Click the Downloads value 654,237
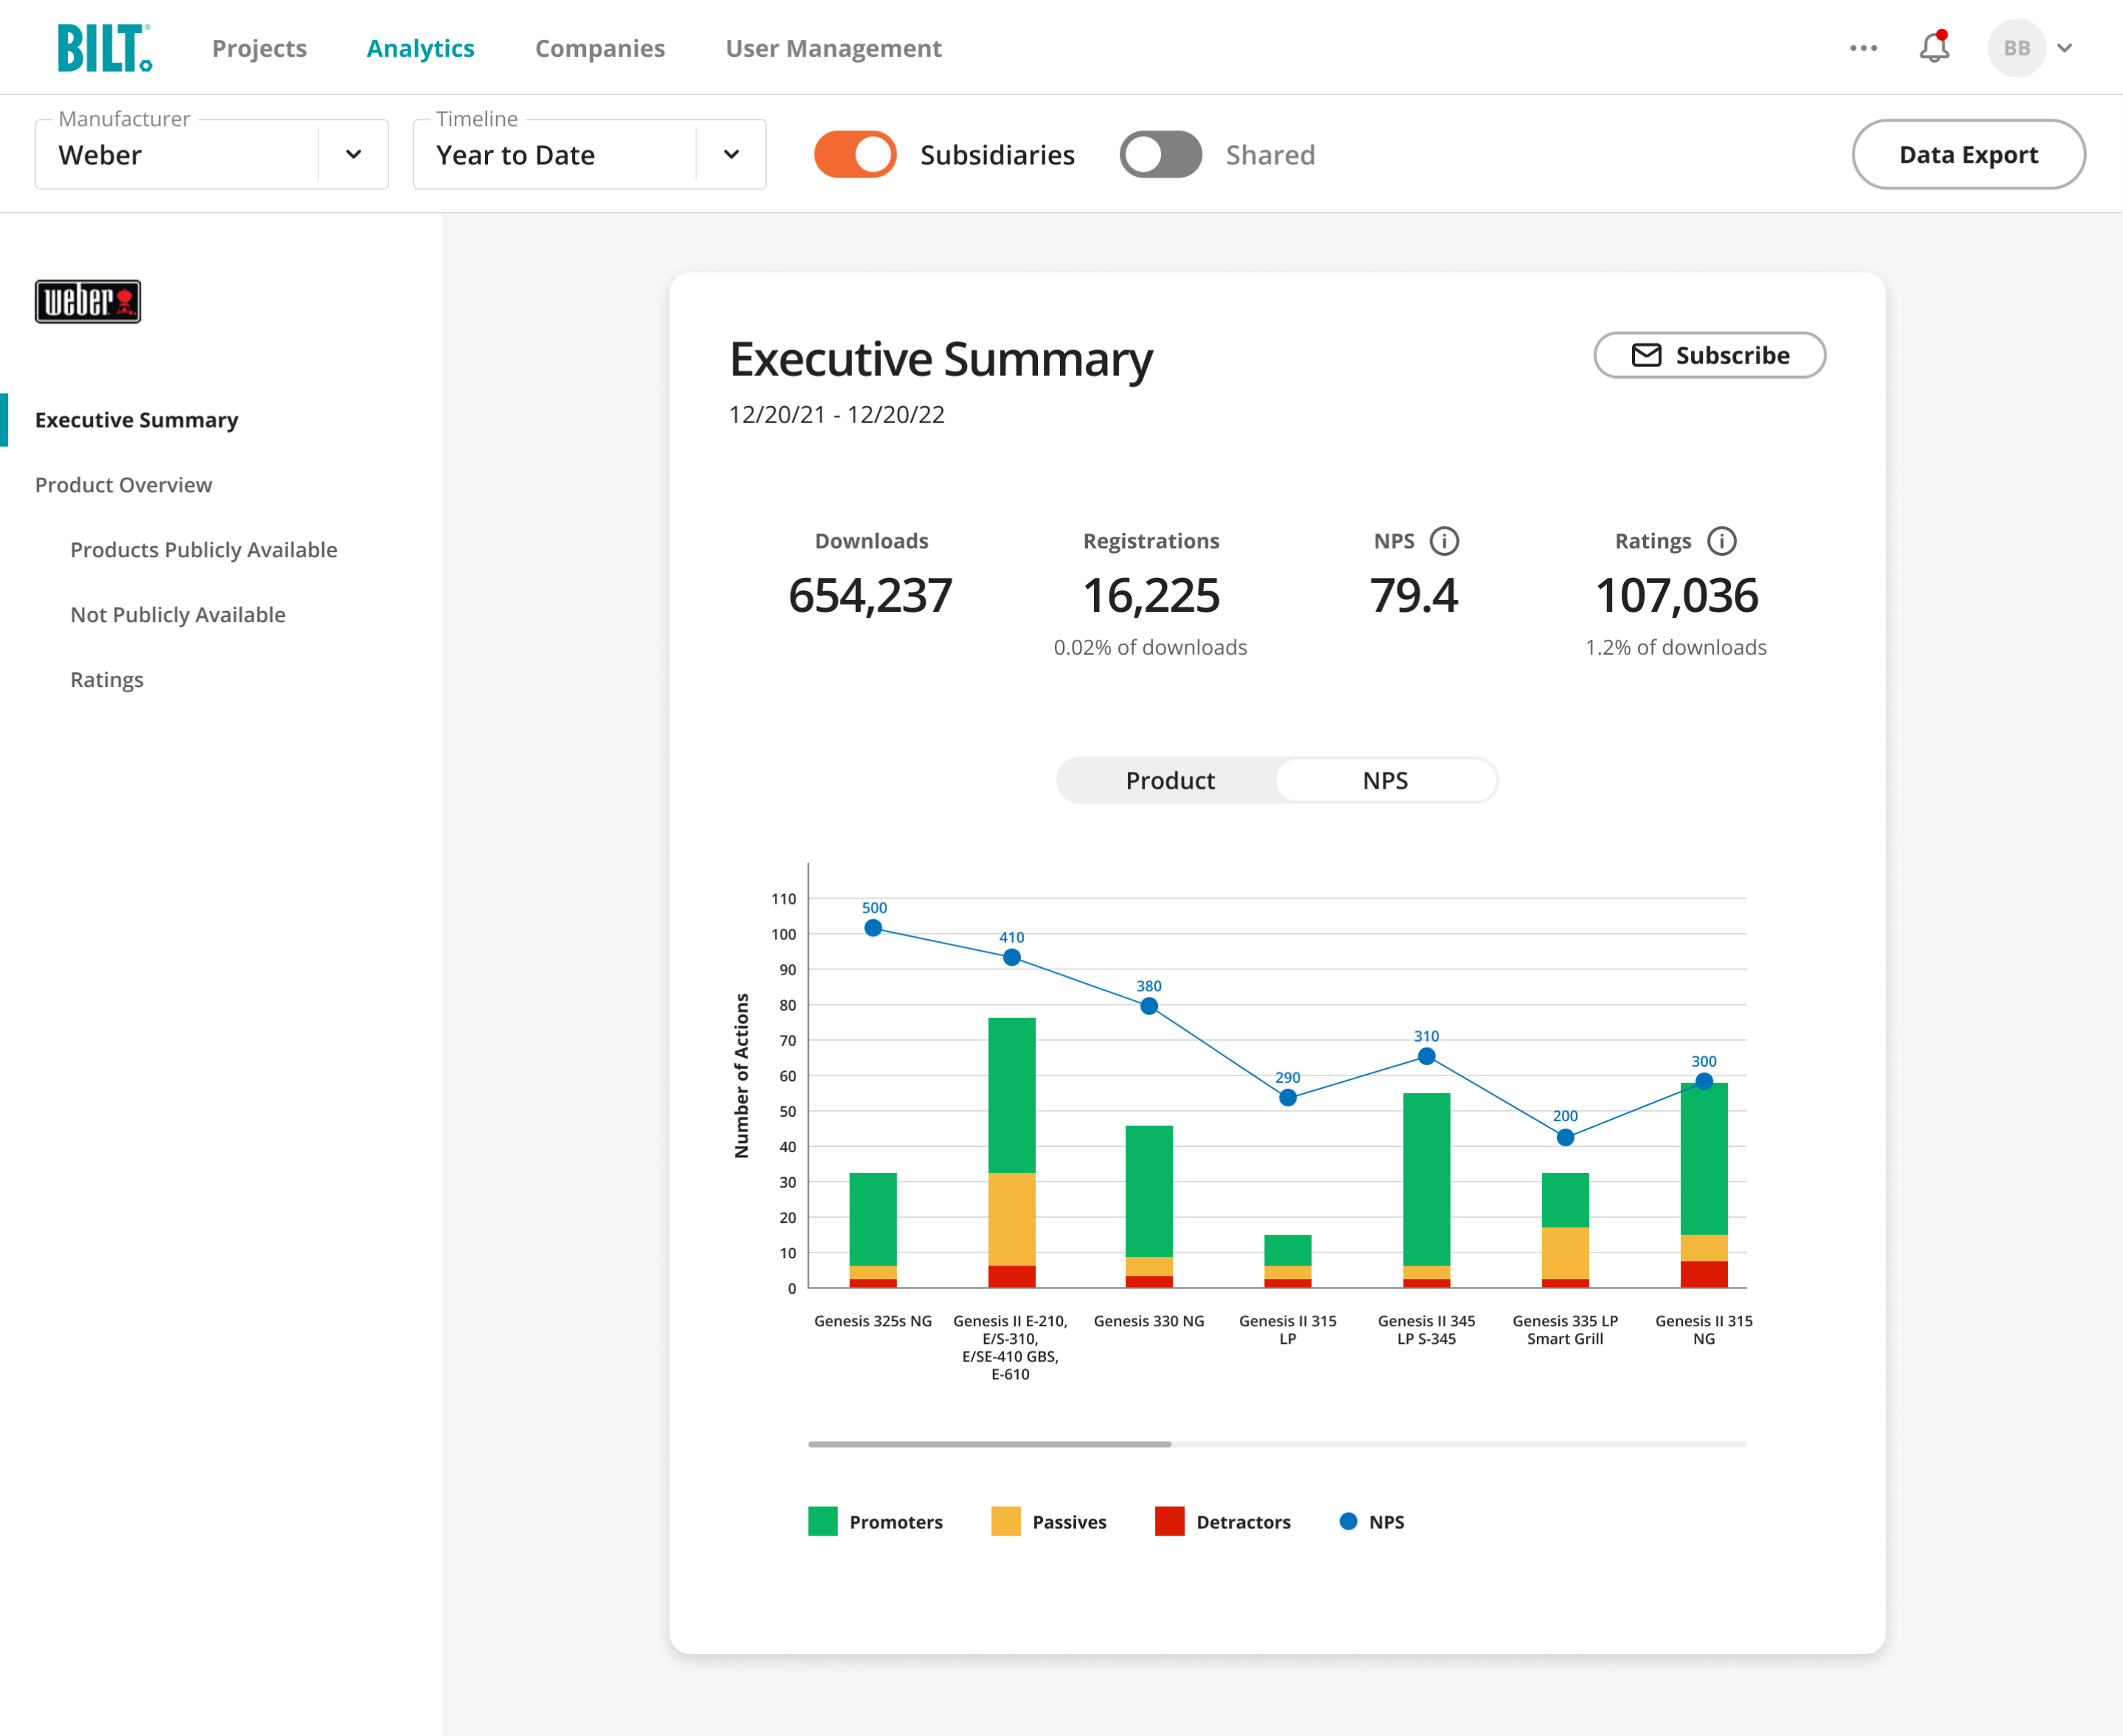 pos(870,596)
